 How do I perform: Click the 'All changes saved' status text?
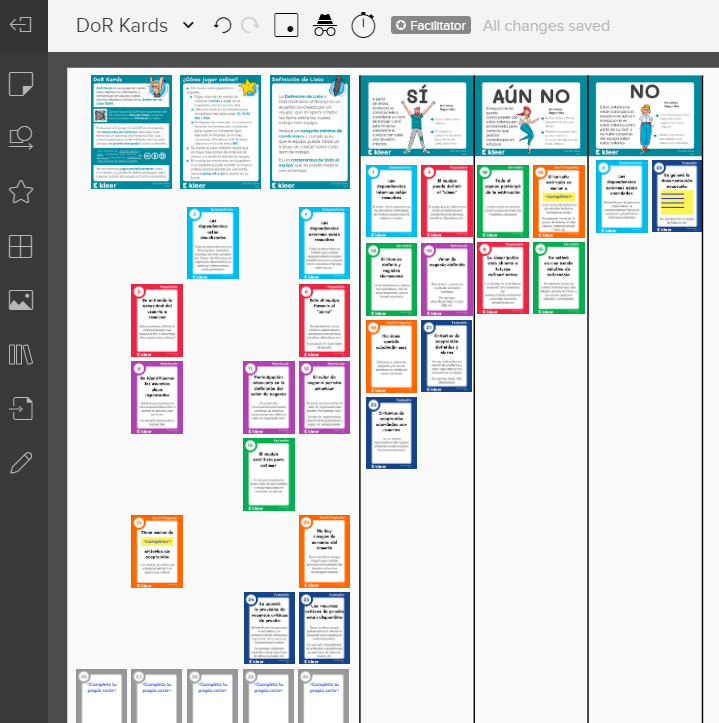[x=546, y=26]
